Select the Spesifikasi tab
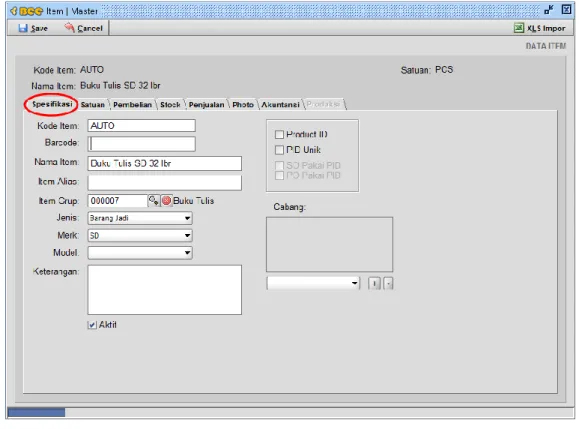Viewport: 579px width, 429px height. coord(52,104)
